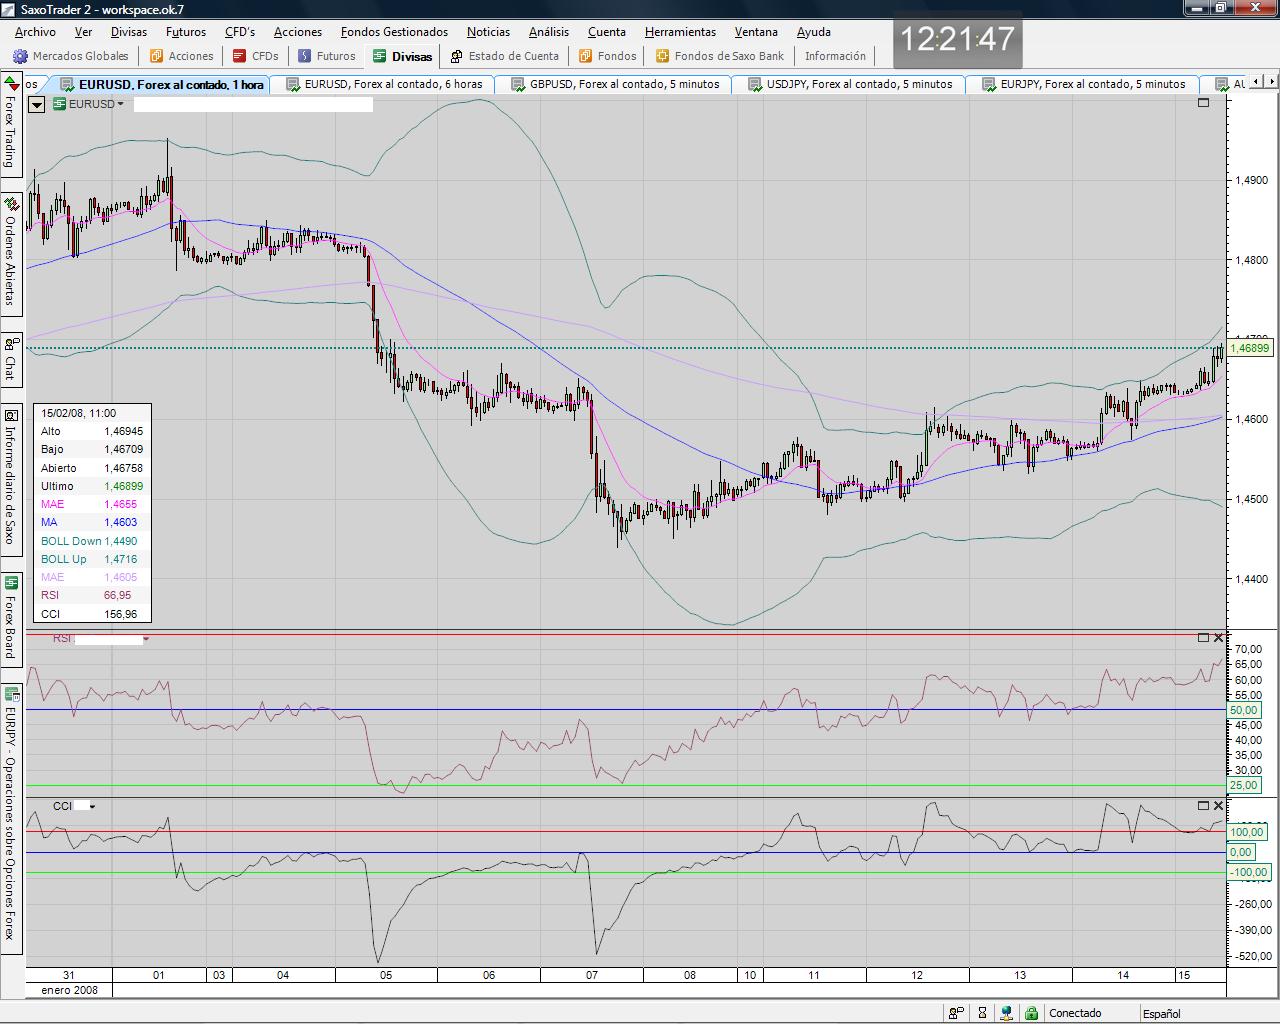Click the hourglass icon in status bar

pos(982,1013)
